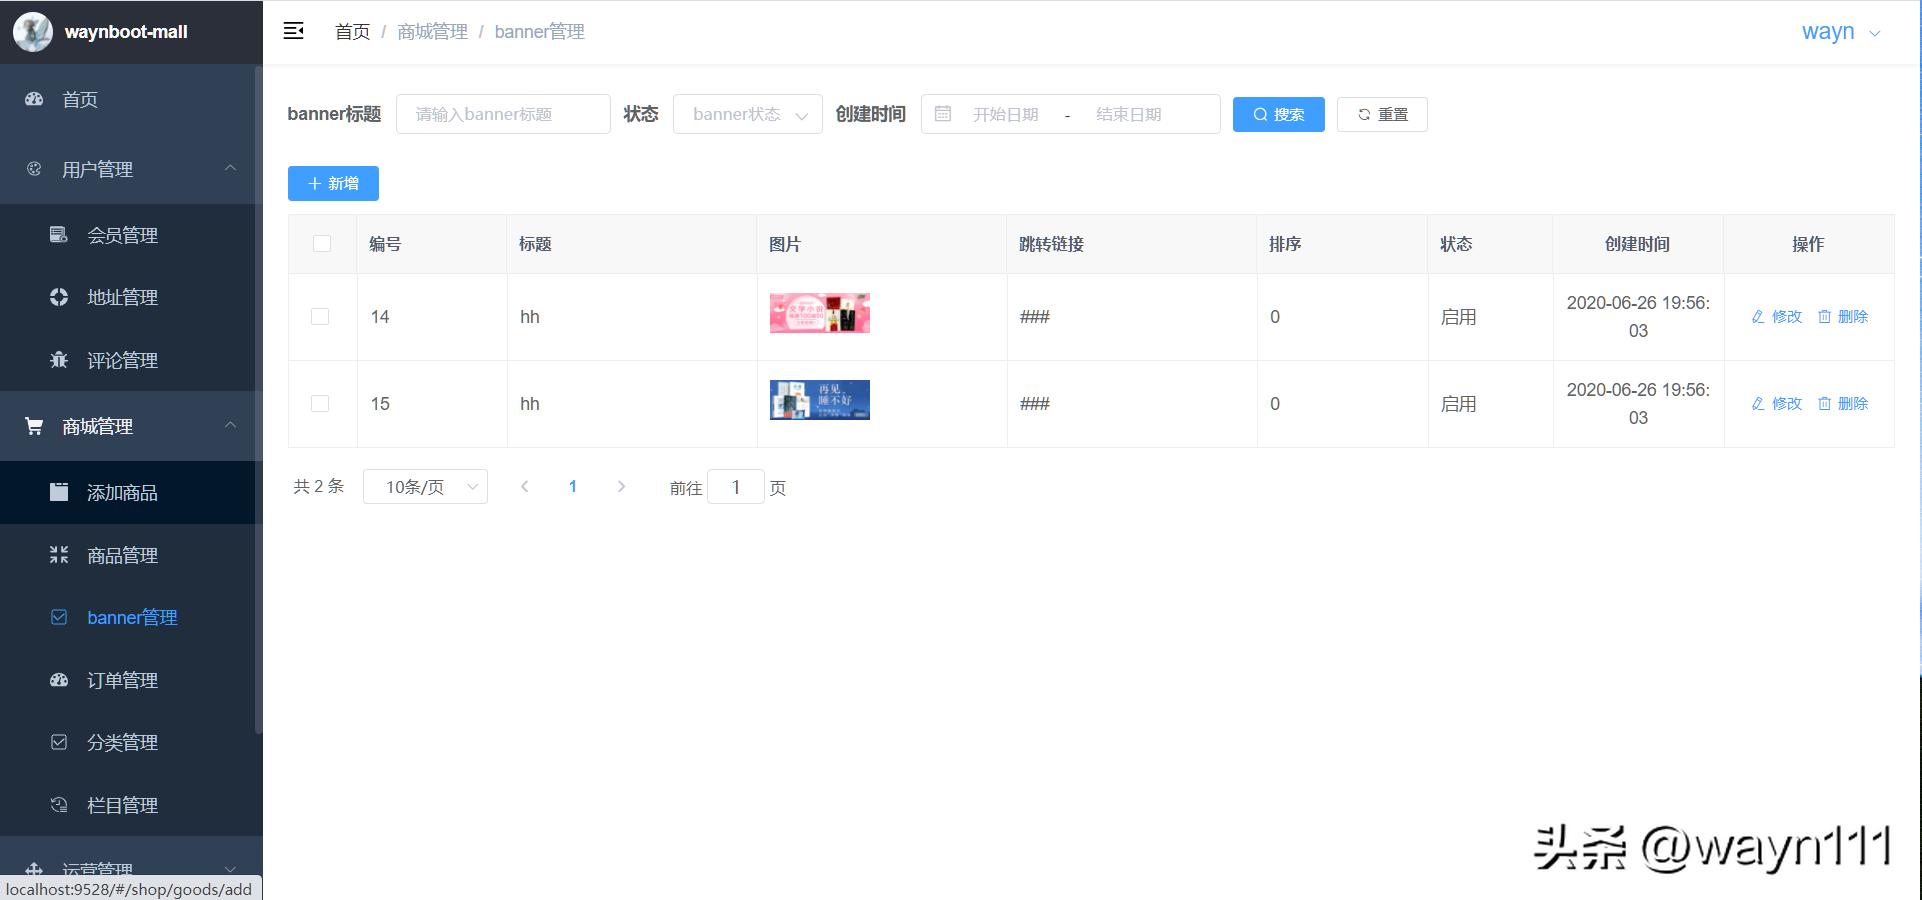1922x900 pixels.
Task: Collapse the sidebar using the hamburger icon
Action: pos(293,31)
